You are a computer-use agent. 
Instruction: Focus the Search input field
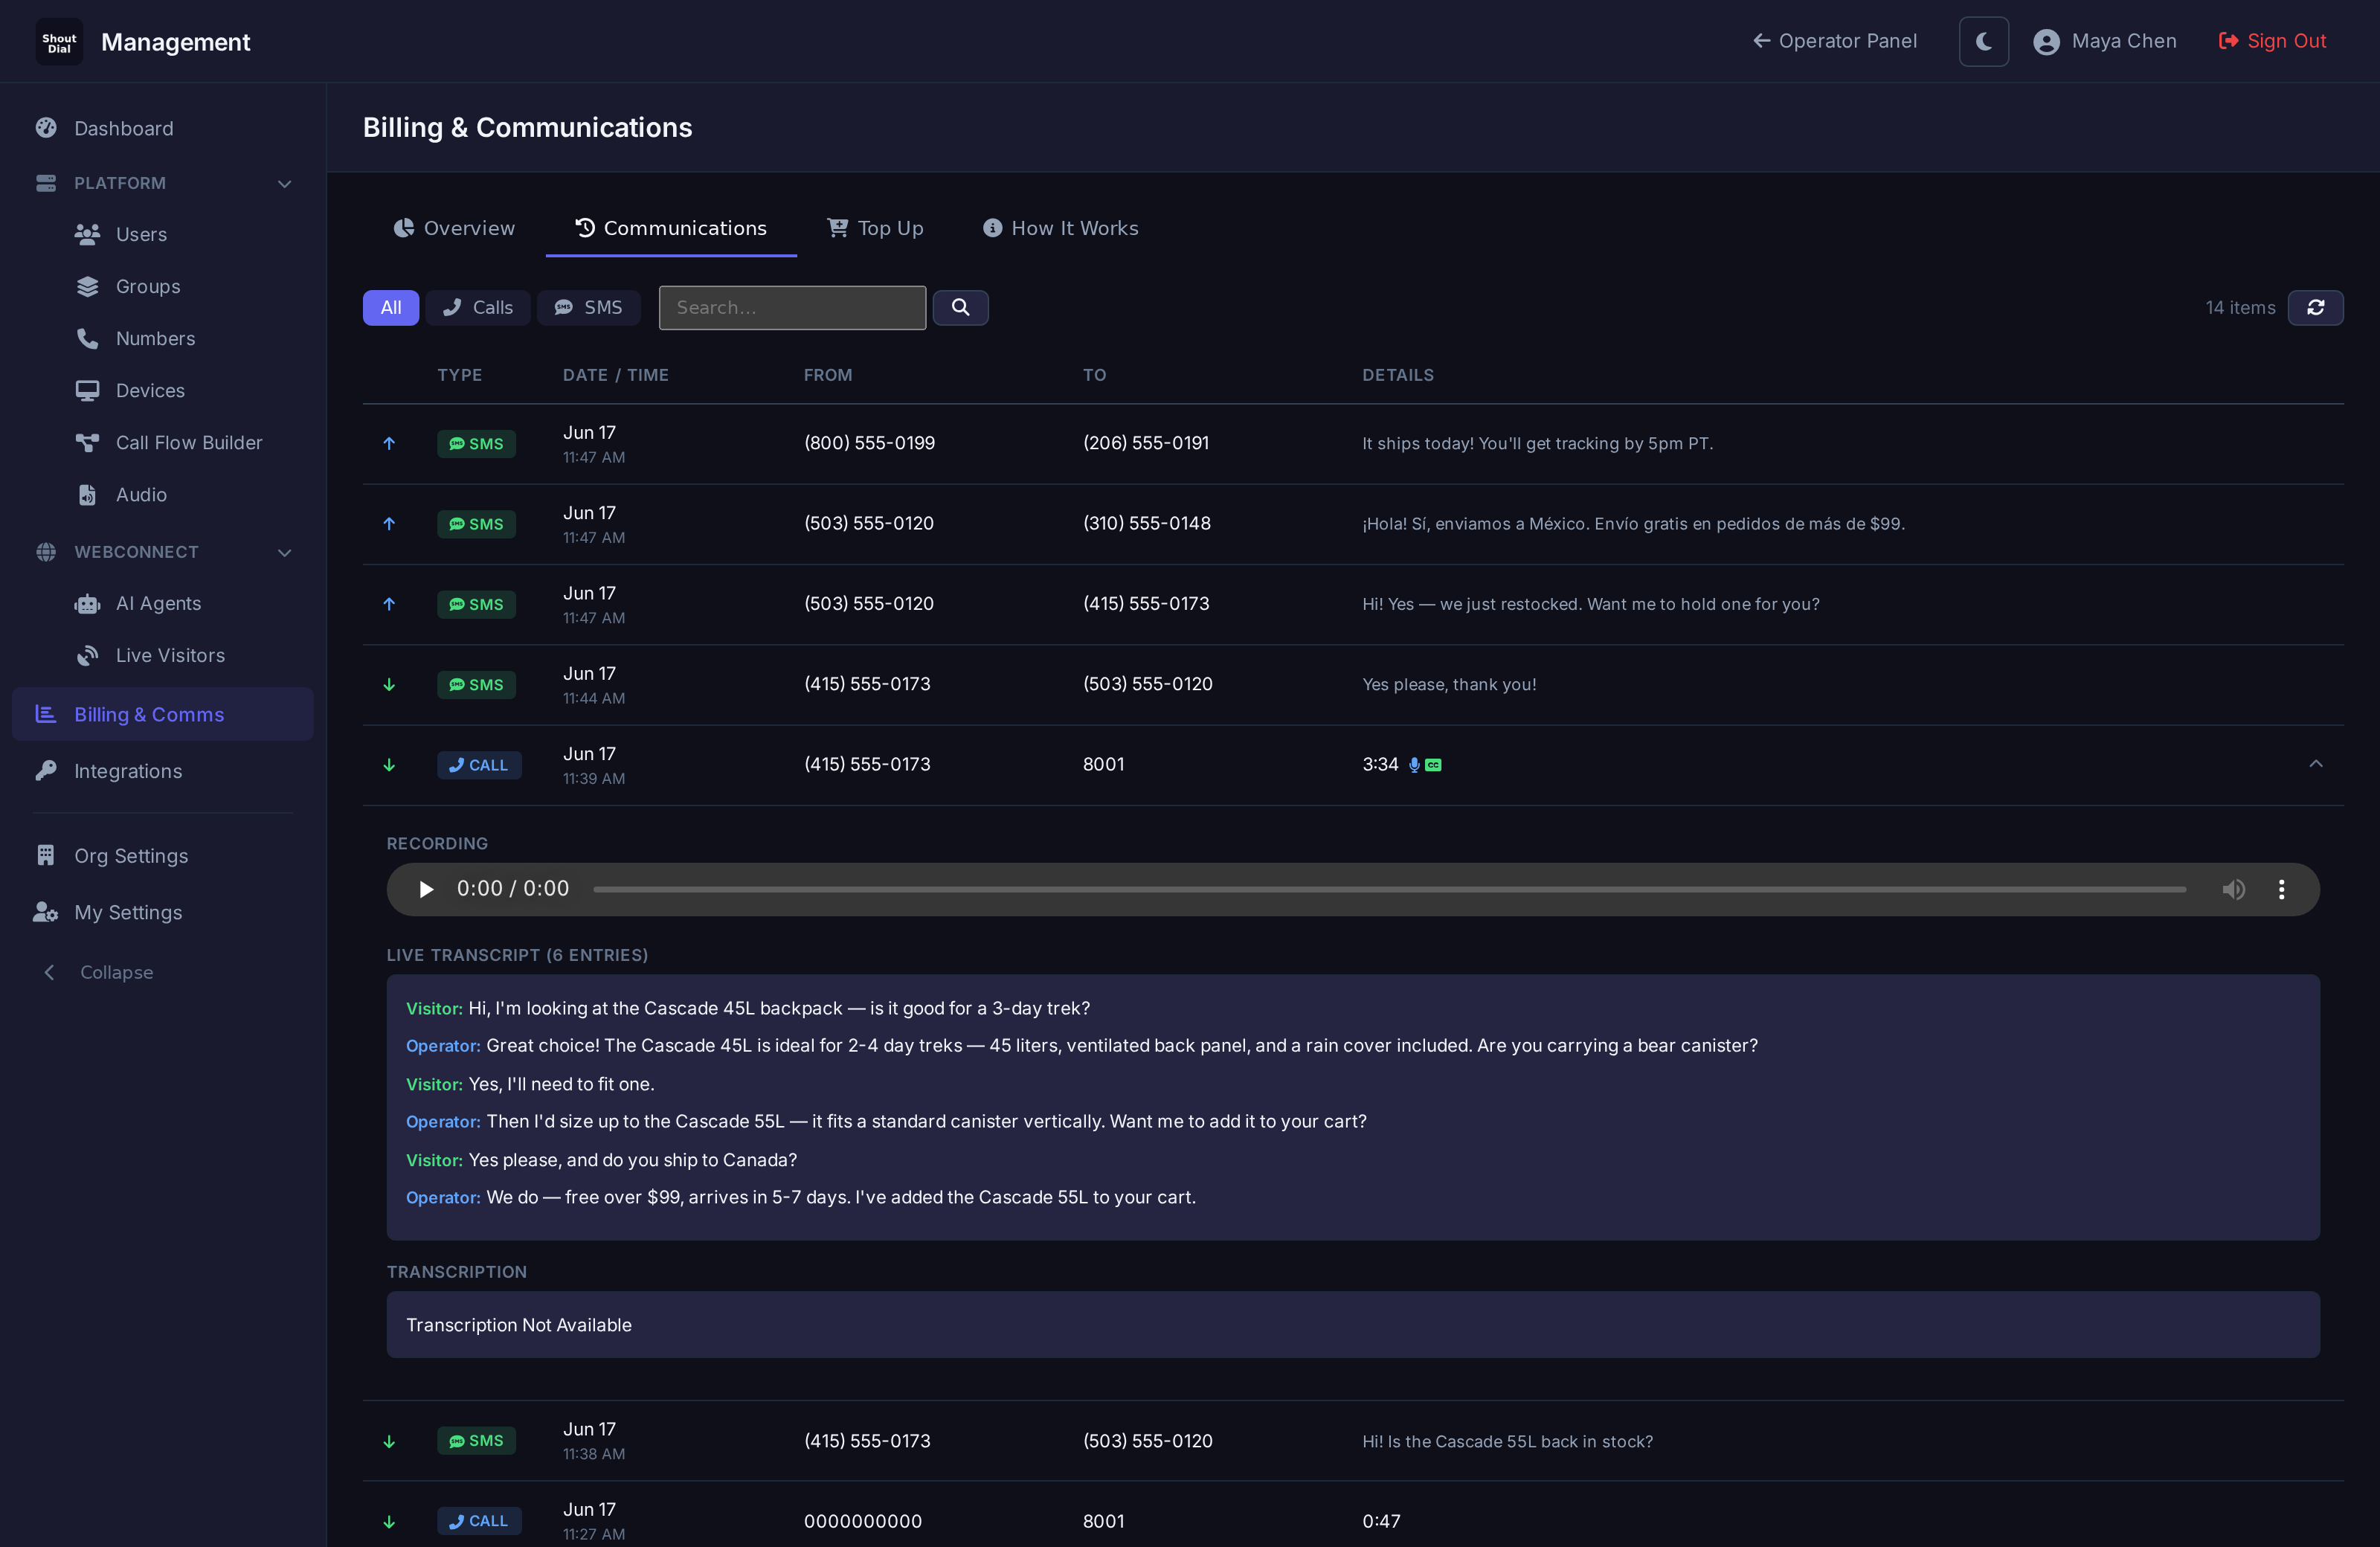pos(792,308)
